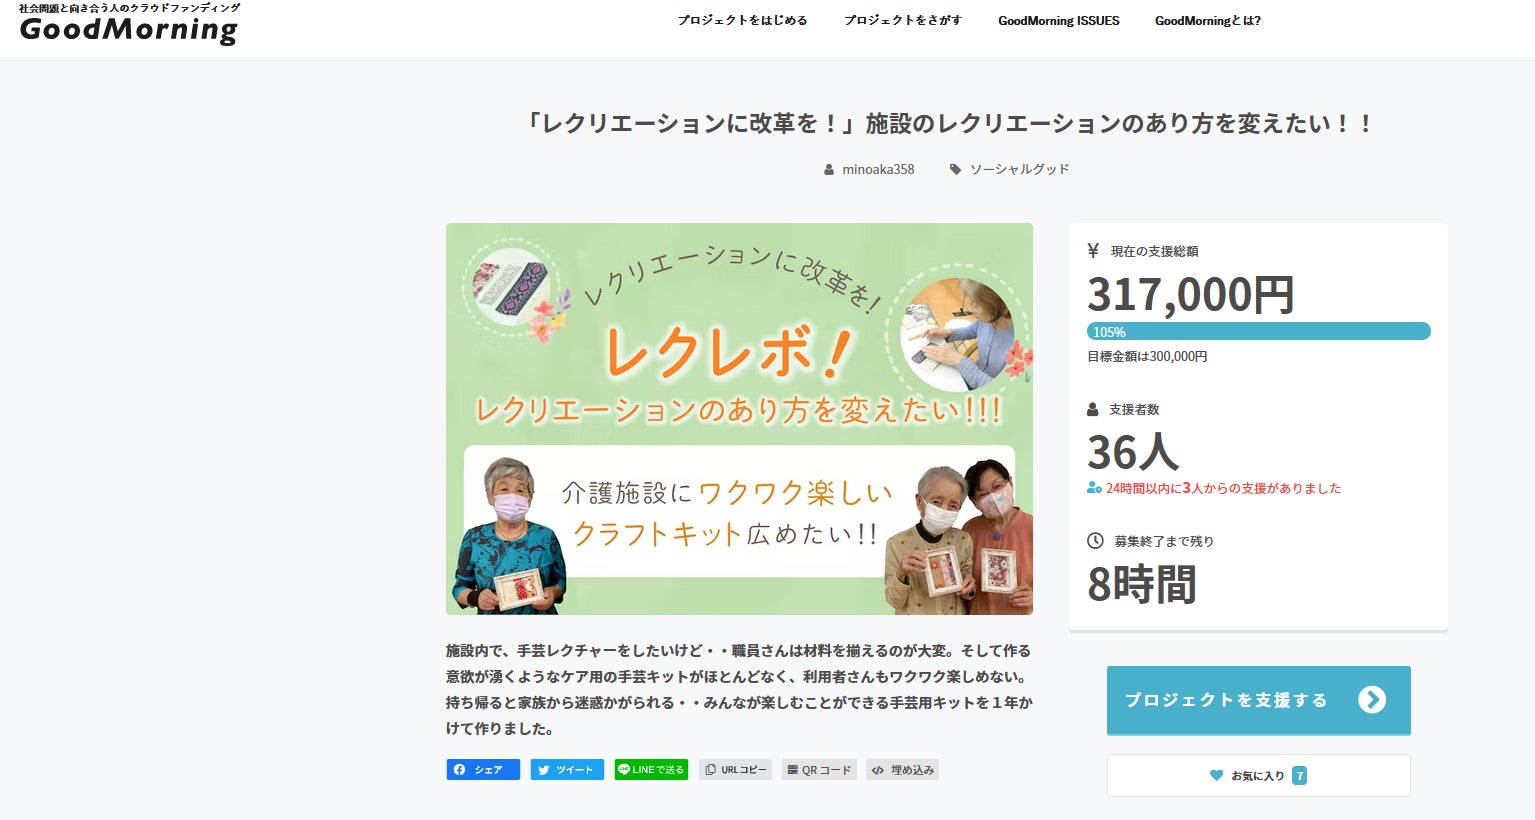This screenshot has width=1535, height=820.
Task: Click the Twitter ツイート button
Action: pos(567,770)
